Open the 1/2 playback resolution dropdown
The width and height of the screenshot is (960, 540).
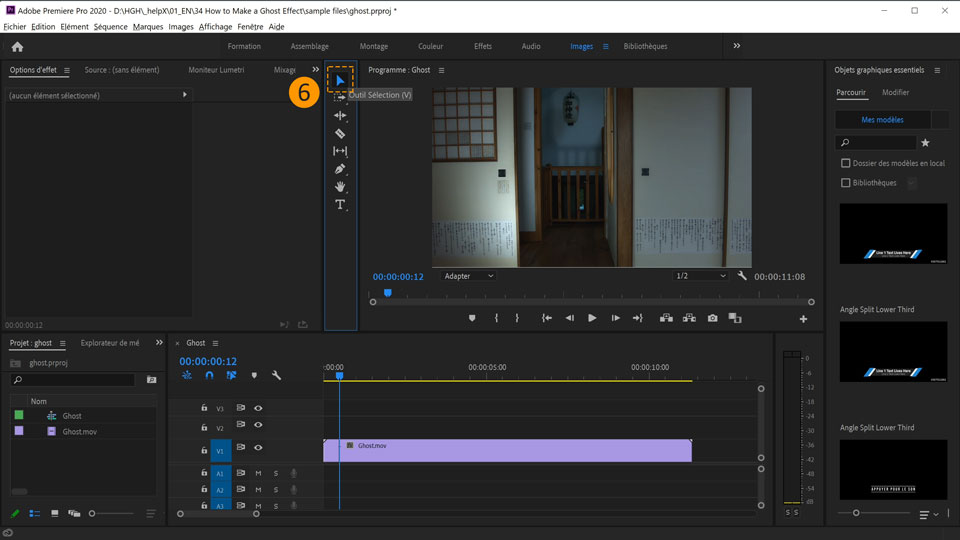700,276
